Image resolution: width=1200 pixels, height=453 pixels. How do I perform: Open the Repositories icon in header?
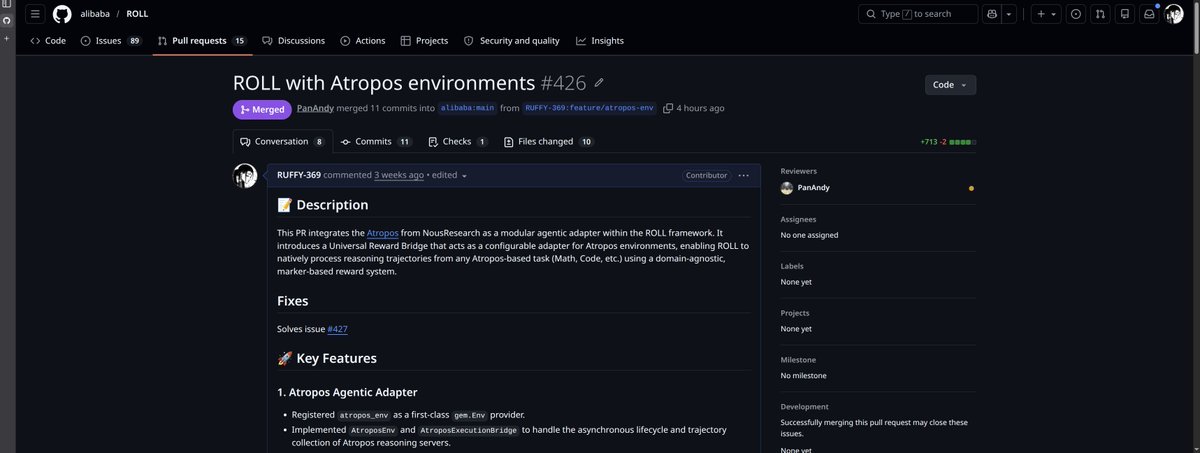(x=1125, y=14)
